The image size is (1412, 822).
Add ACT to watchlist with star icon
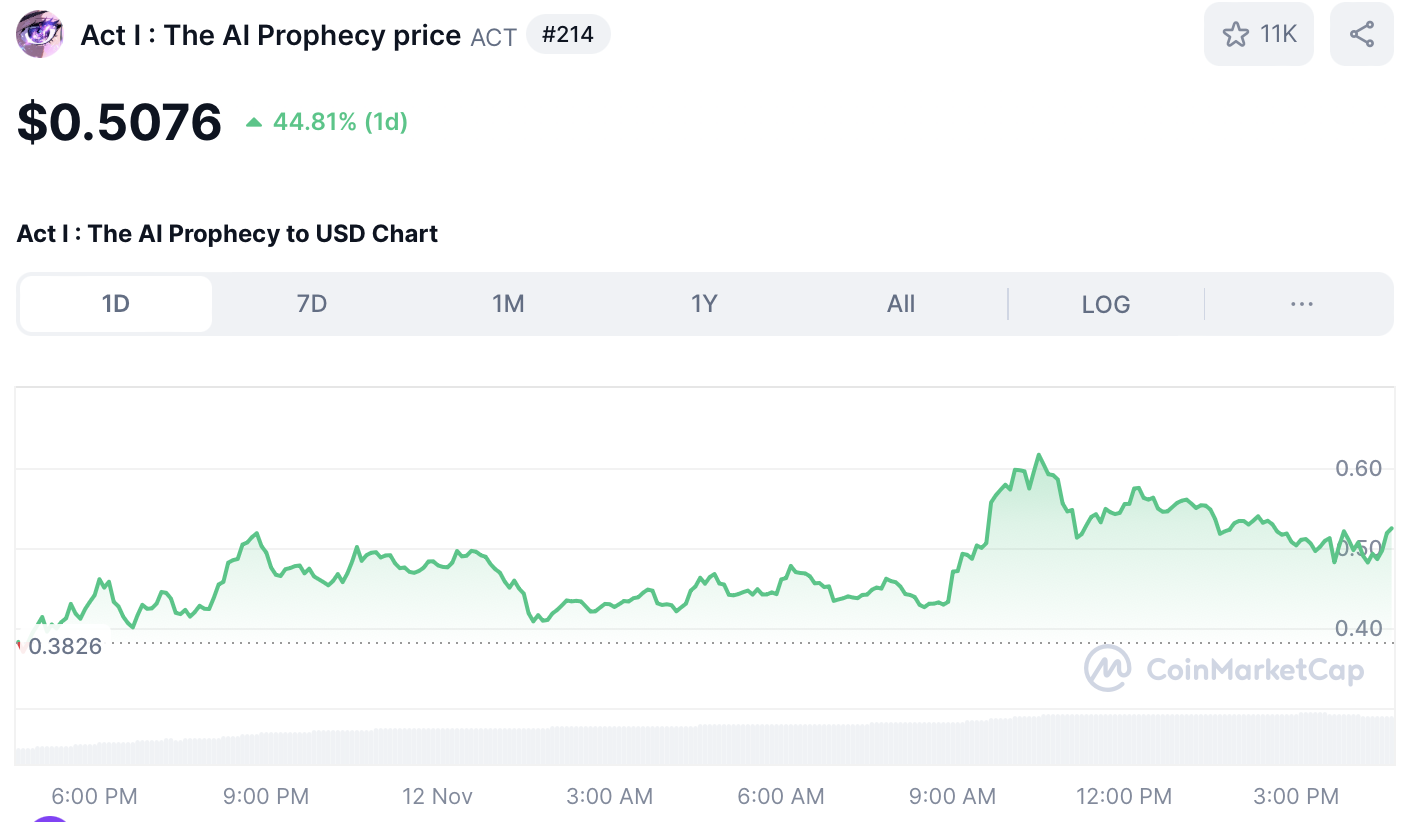(x=1236, y=35)
